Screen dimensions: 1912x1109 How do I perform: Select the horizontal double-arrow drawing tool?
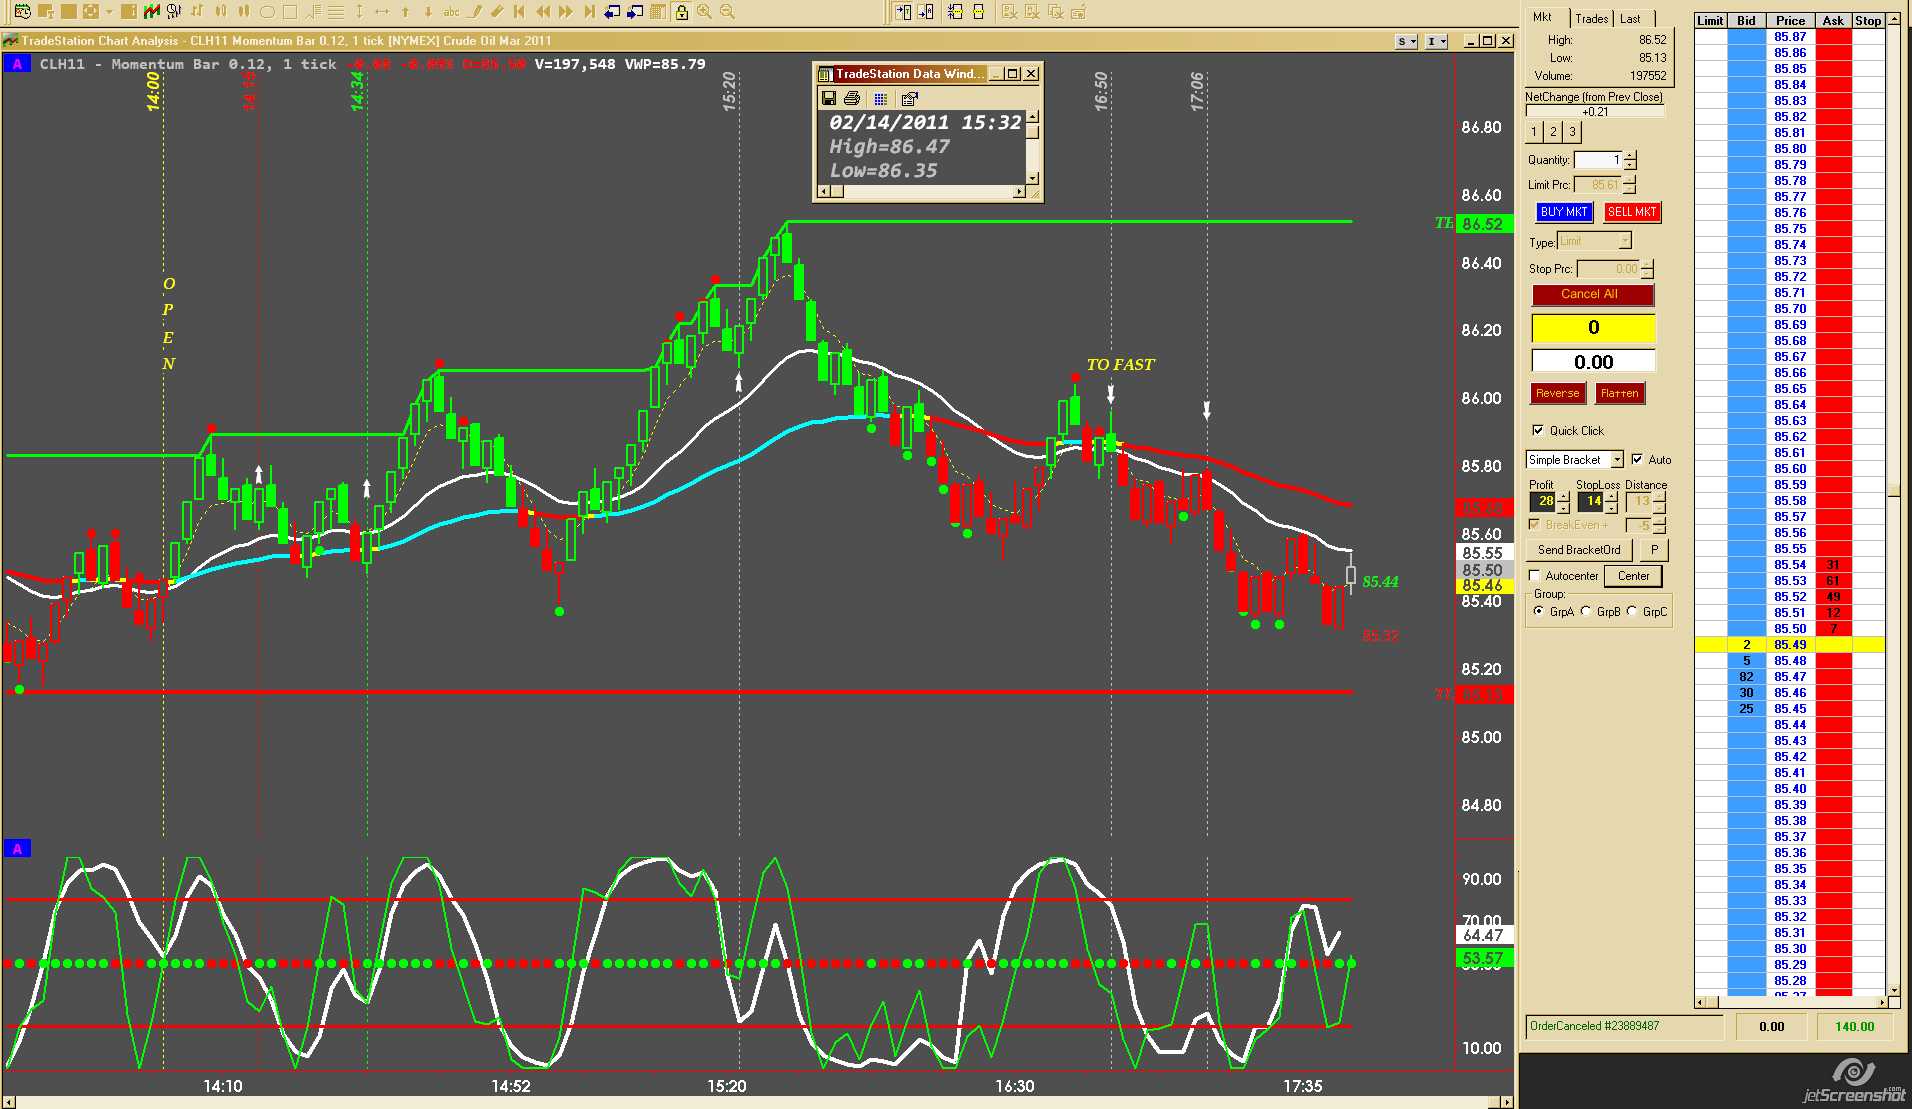[x=382, y=12]
